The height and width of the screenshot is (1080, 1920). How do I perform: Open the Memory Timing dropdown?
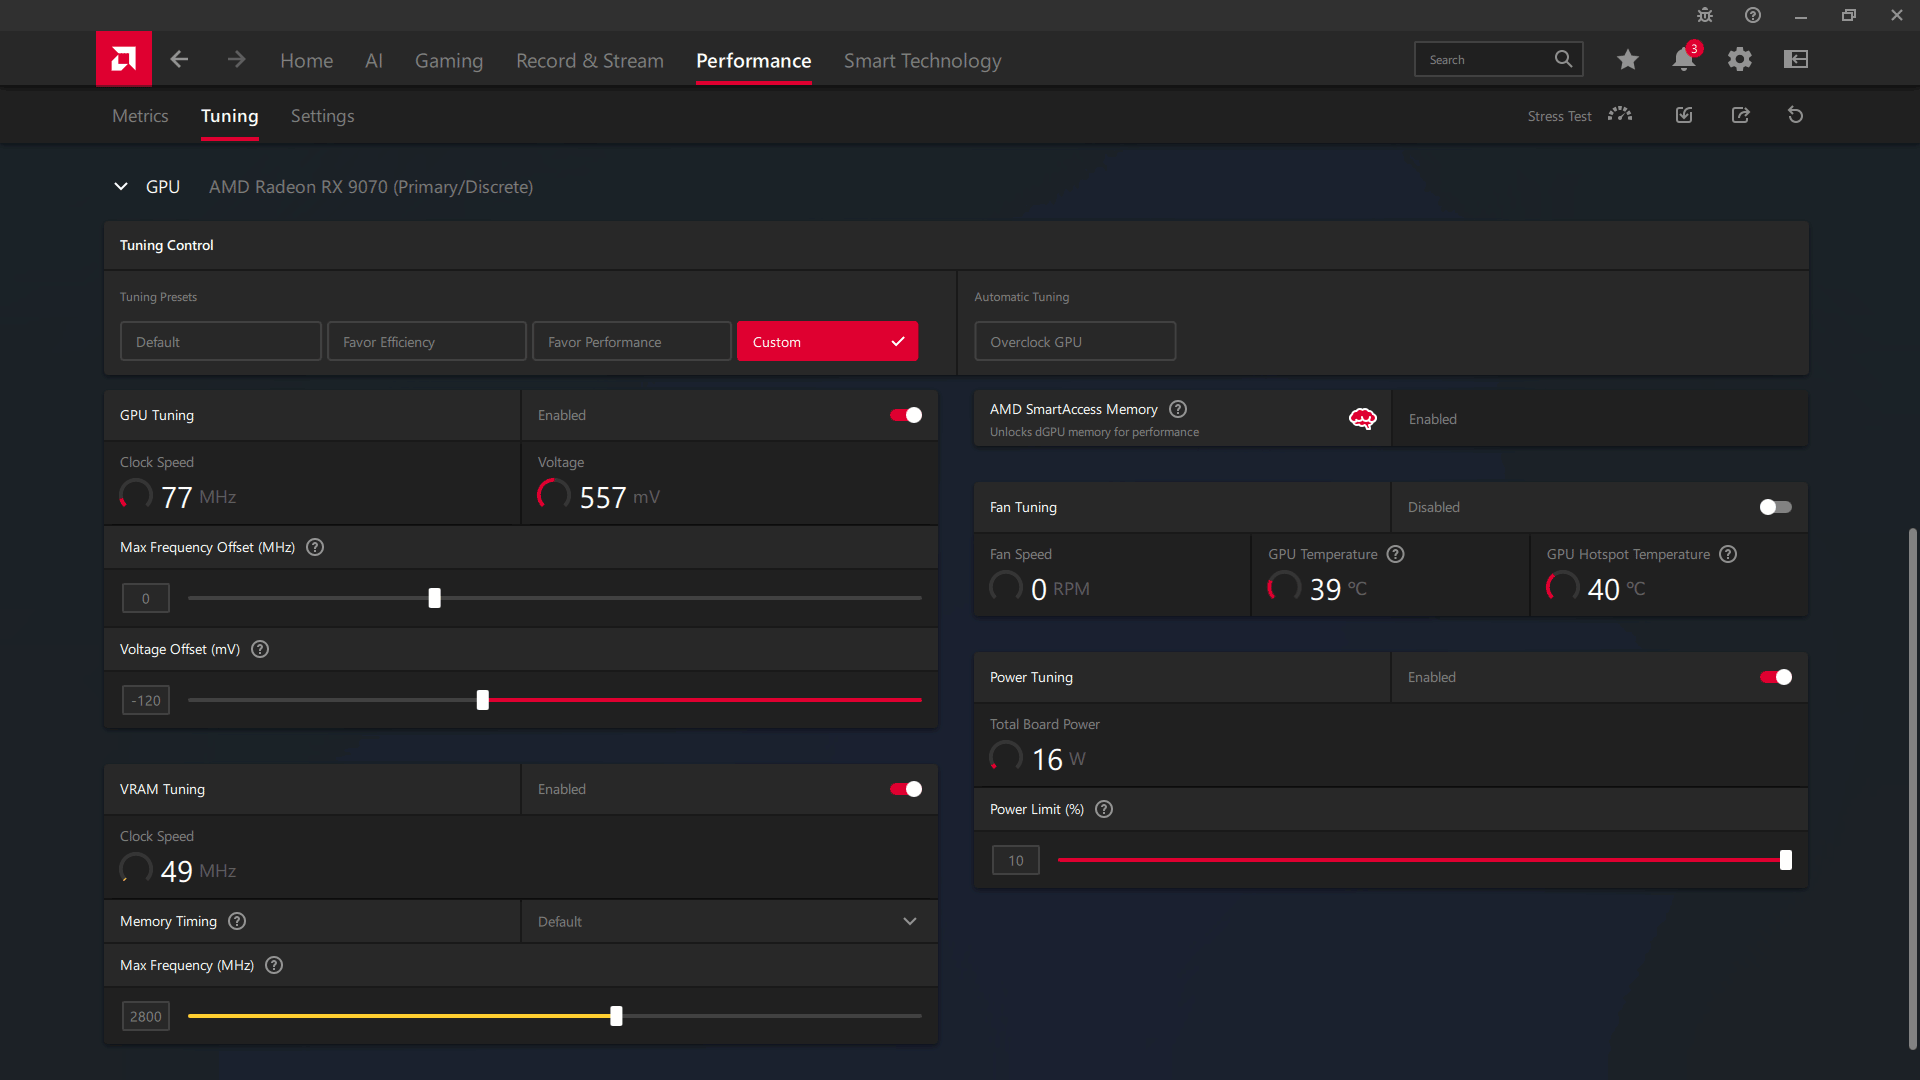click(x=728, y=921)
